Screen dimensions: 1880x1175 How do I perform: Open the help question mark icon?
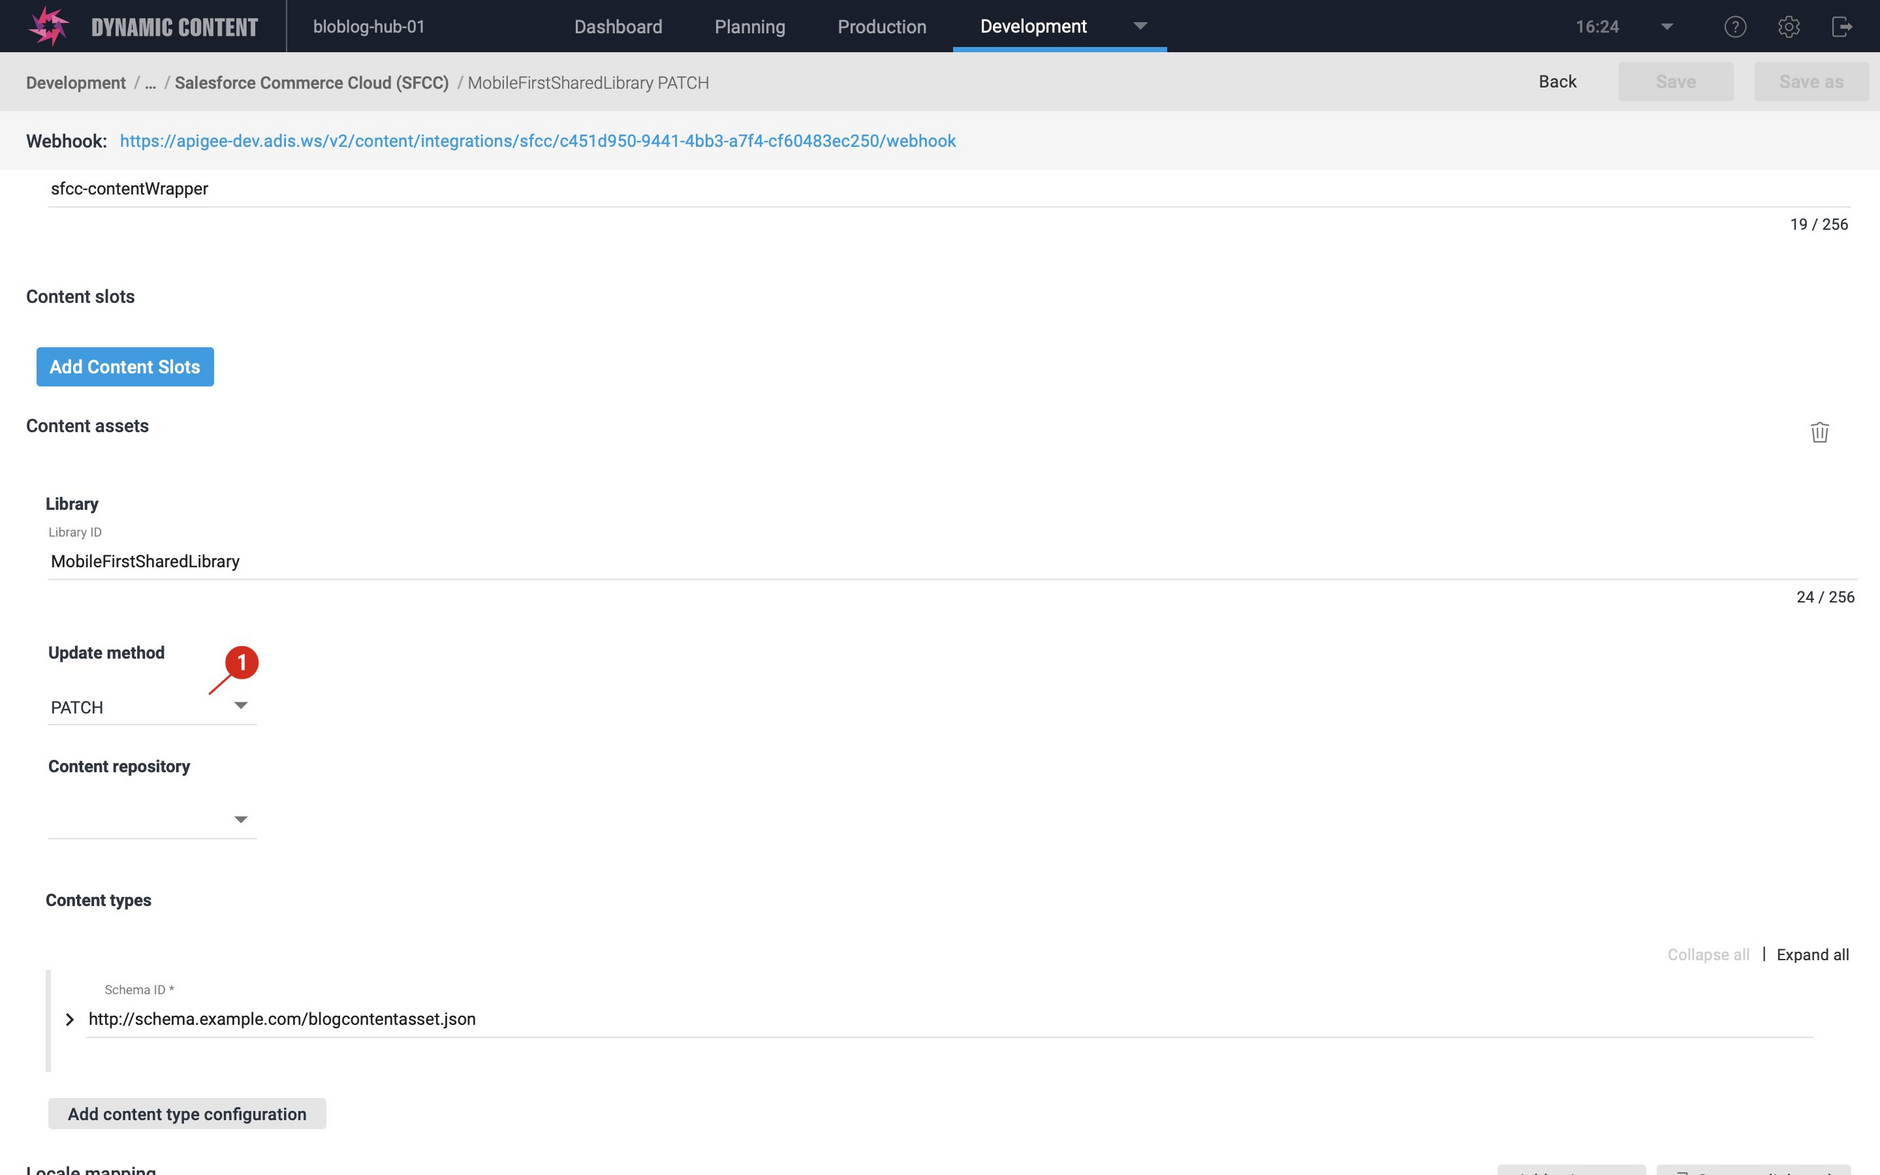pos(1735,27)
